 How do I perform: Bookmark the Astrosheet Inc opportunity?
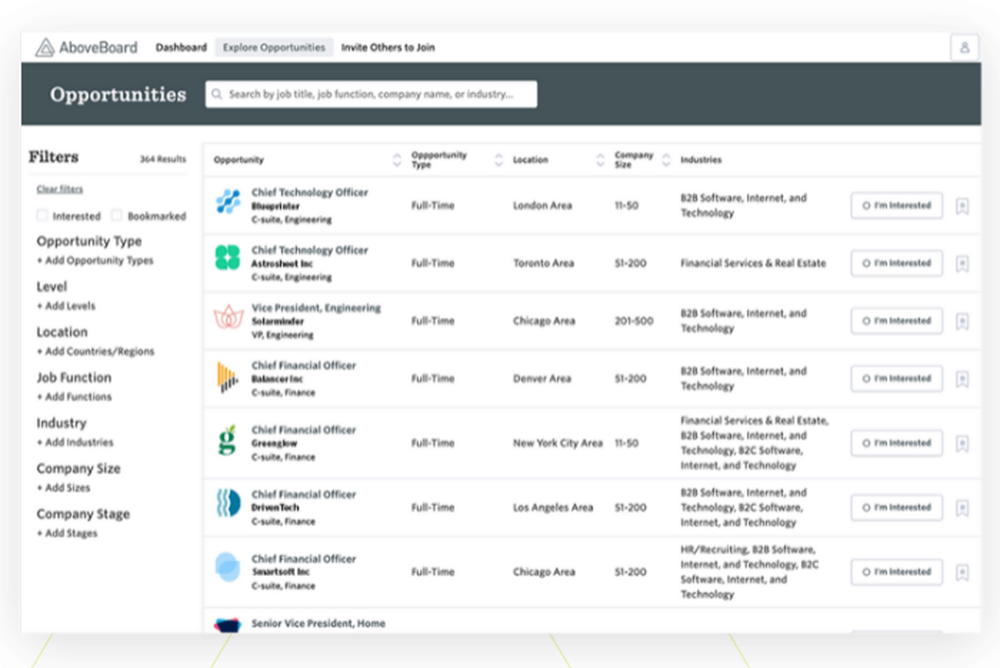pos(962,263)
